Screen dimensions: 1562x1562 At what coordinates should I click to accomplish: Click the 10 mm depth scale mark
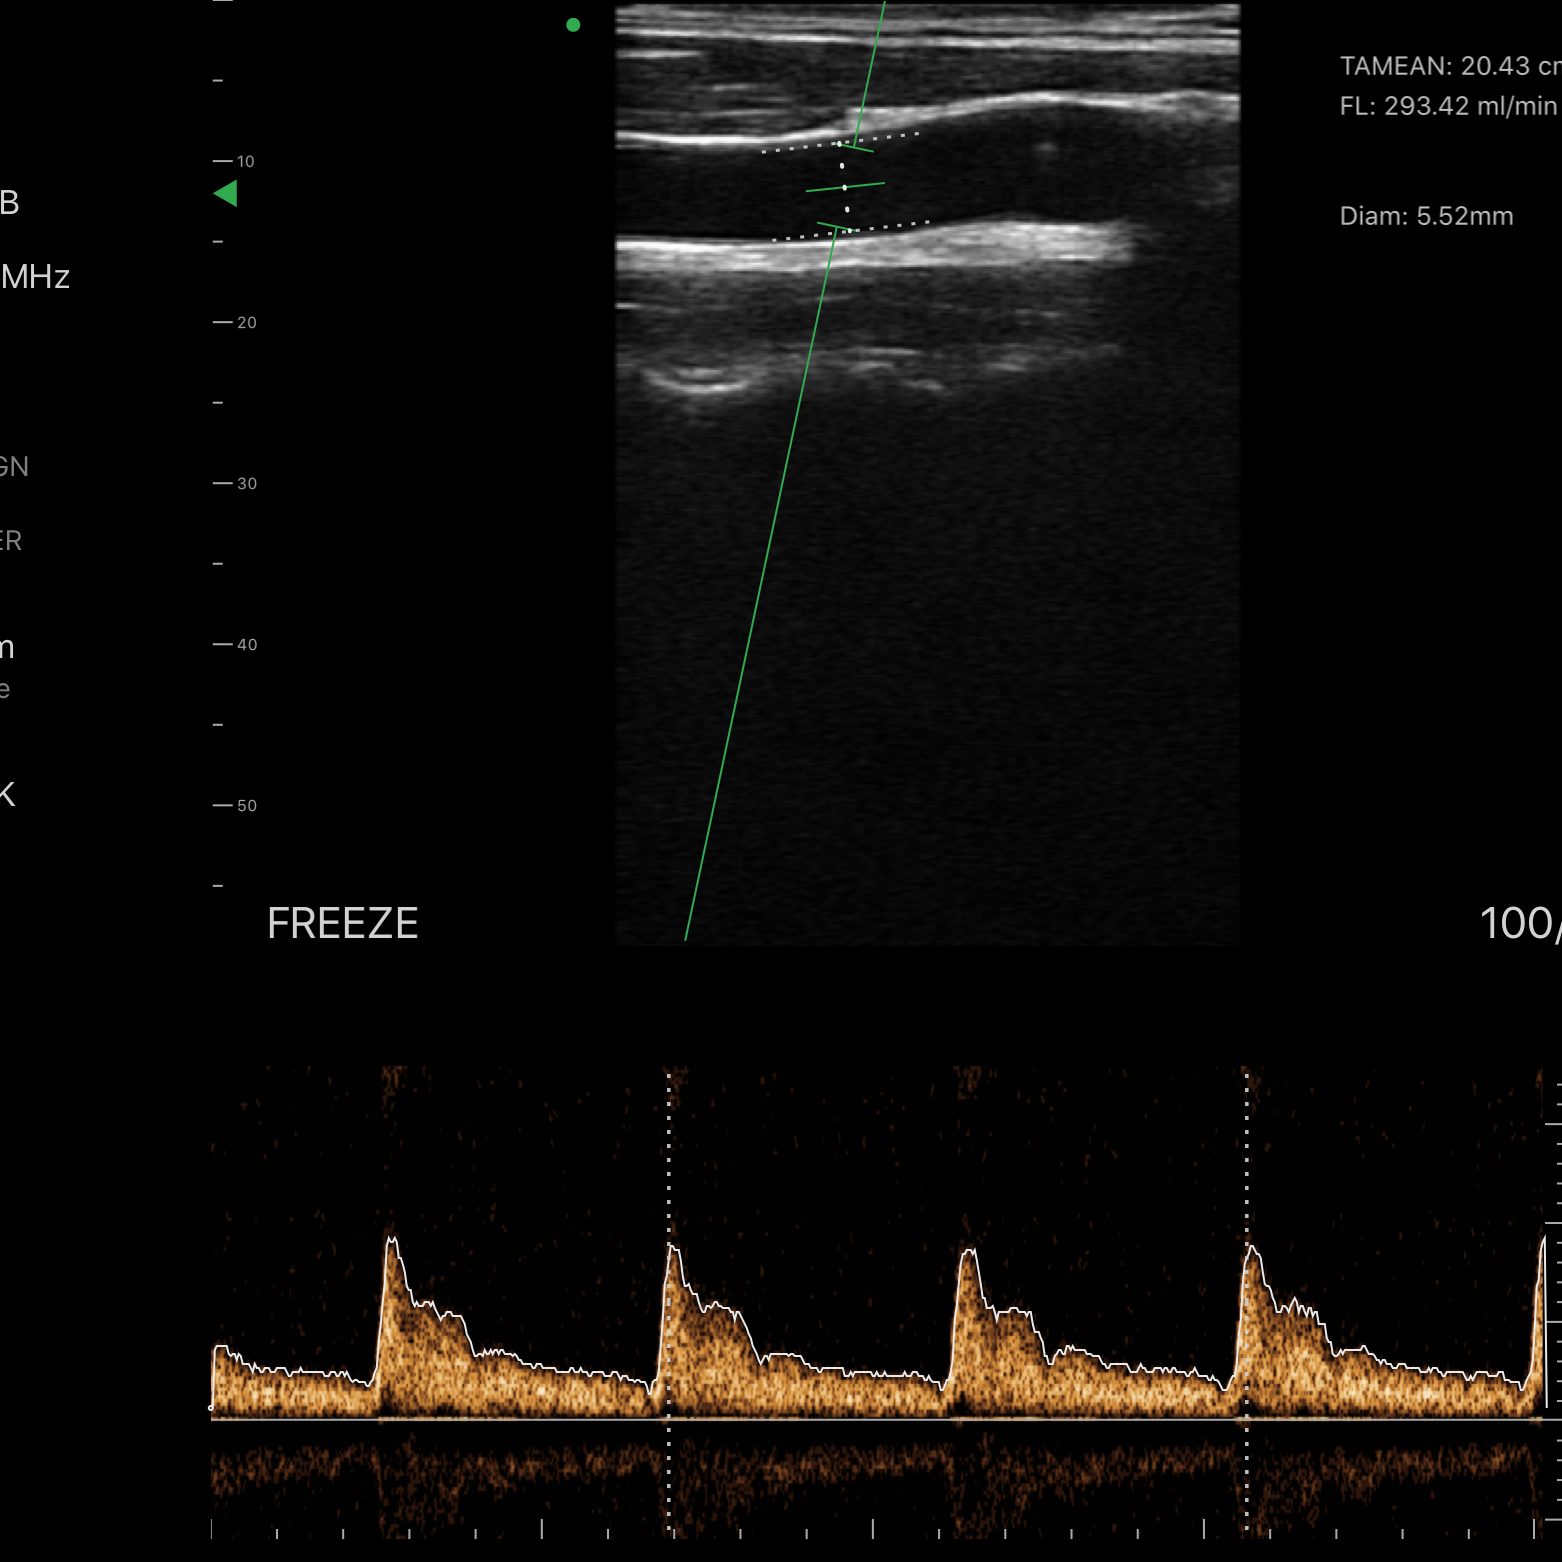236,161
